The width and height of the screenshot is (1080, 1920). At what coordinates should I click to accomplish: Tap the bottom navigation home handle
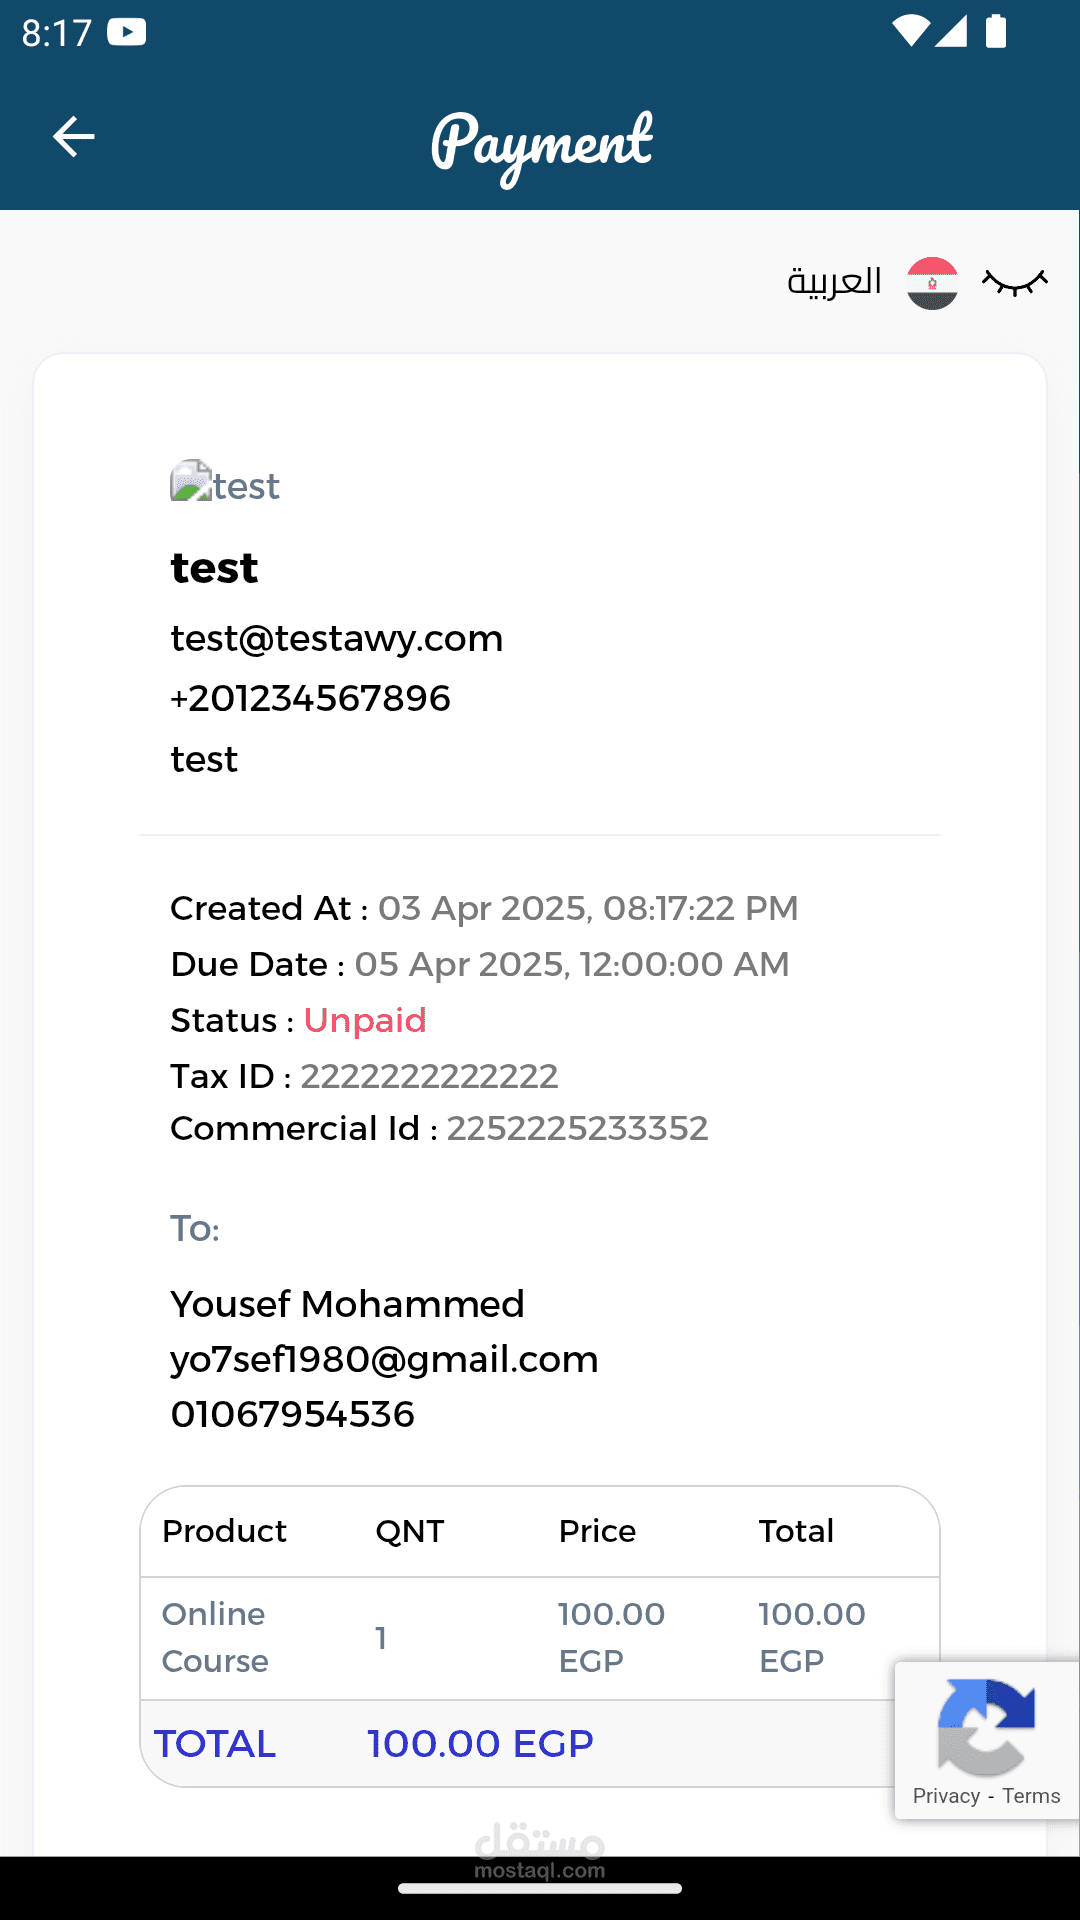tap(540, 1889)
